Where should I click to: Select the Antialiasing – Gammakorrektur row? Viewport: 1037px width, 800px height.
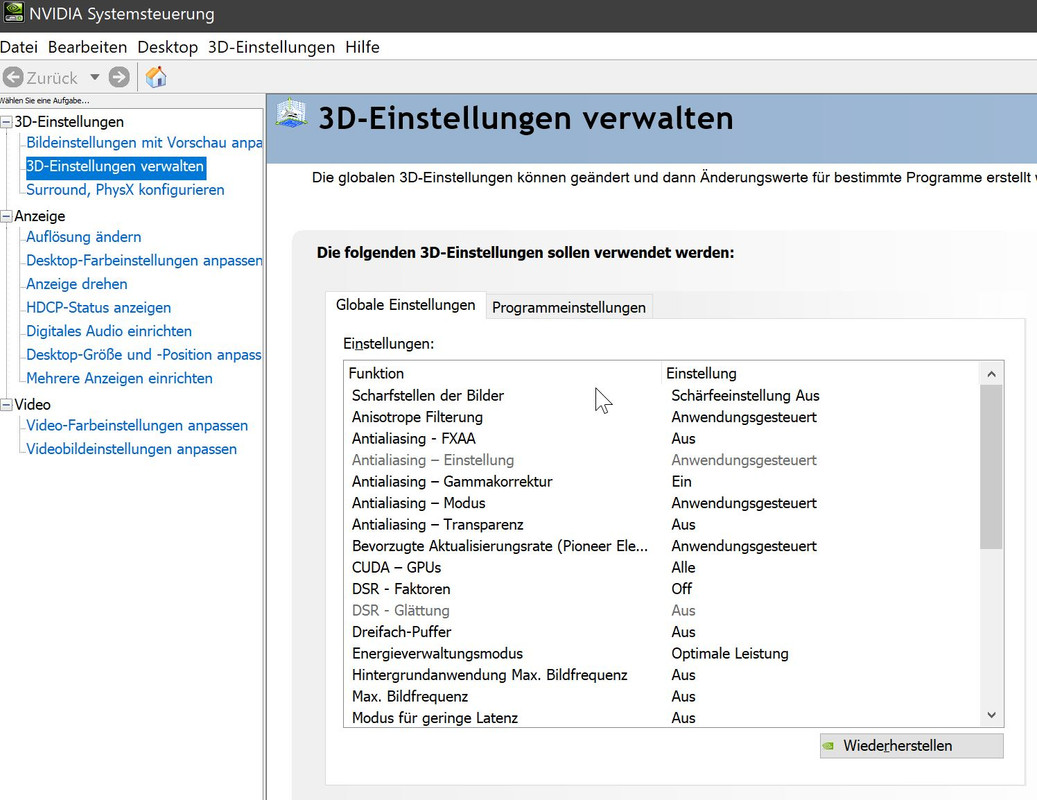click(661, 481)
